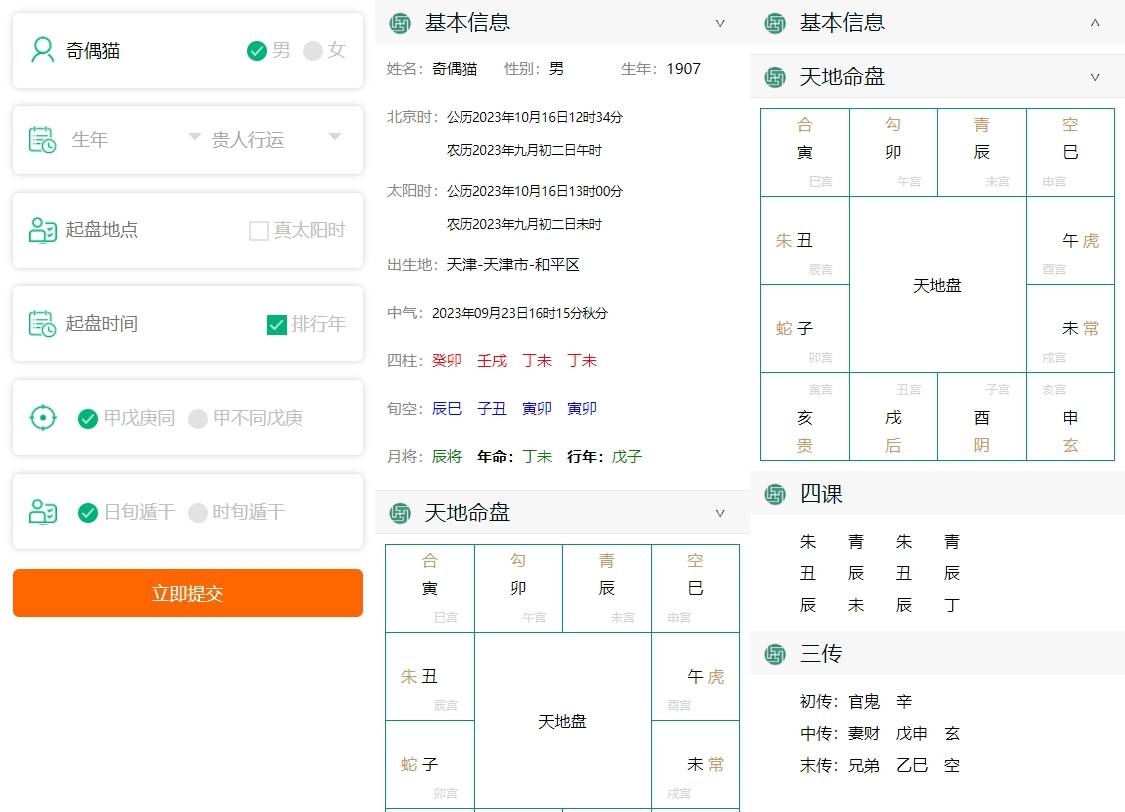The image size is (1125, 812).
Task: Click the crosshair target icon beside 甲戊庚同
Action: [42, 417]
